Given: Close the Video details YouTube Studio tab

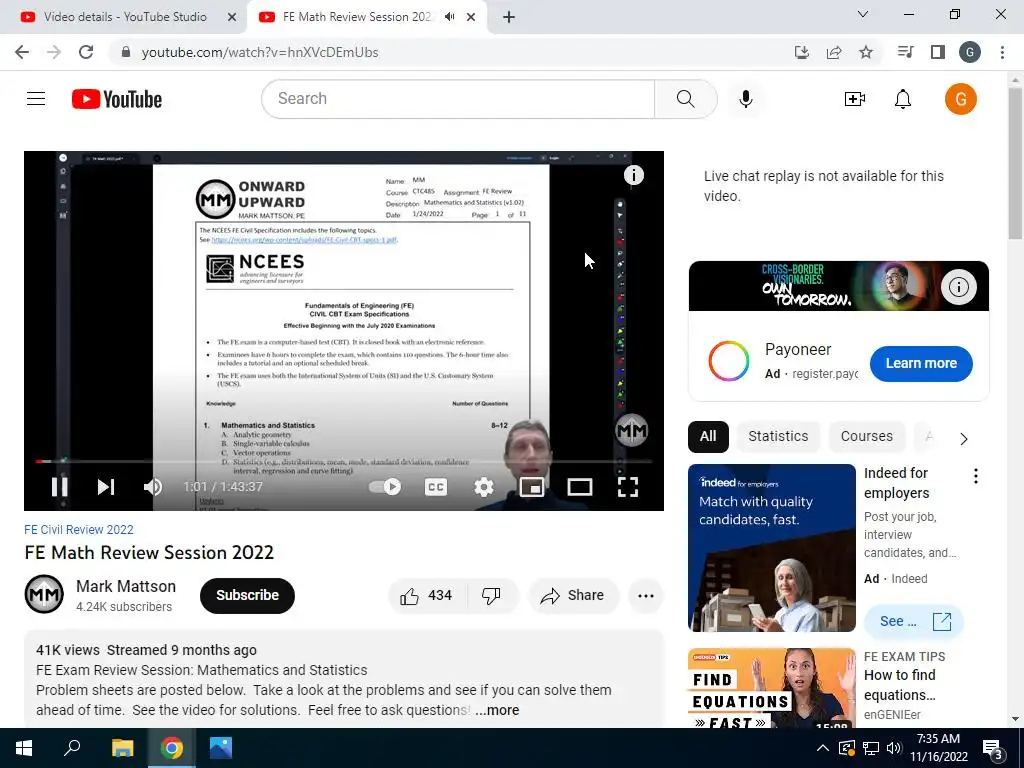Looking at the screenshot, I should [x=232, y=17].
